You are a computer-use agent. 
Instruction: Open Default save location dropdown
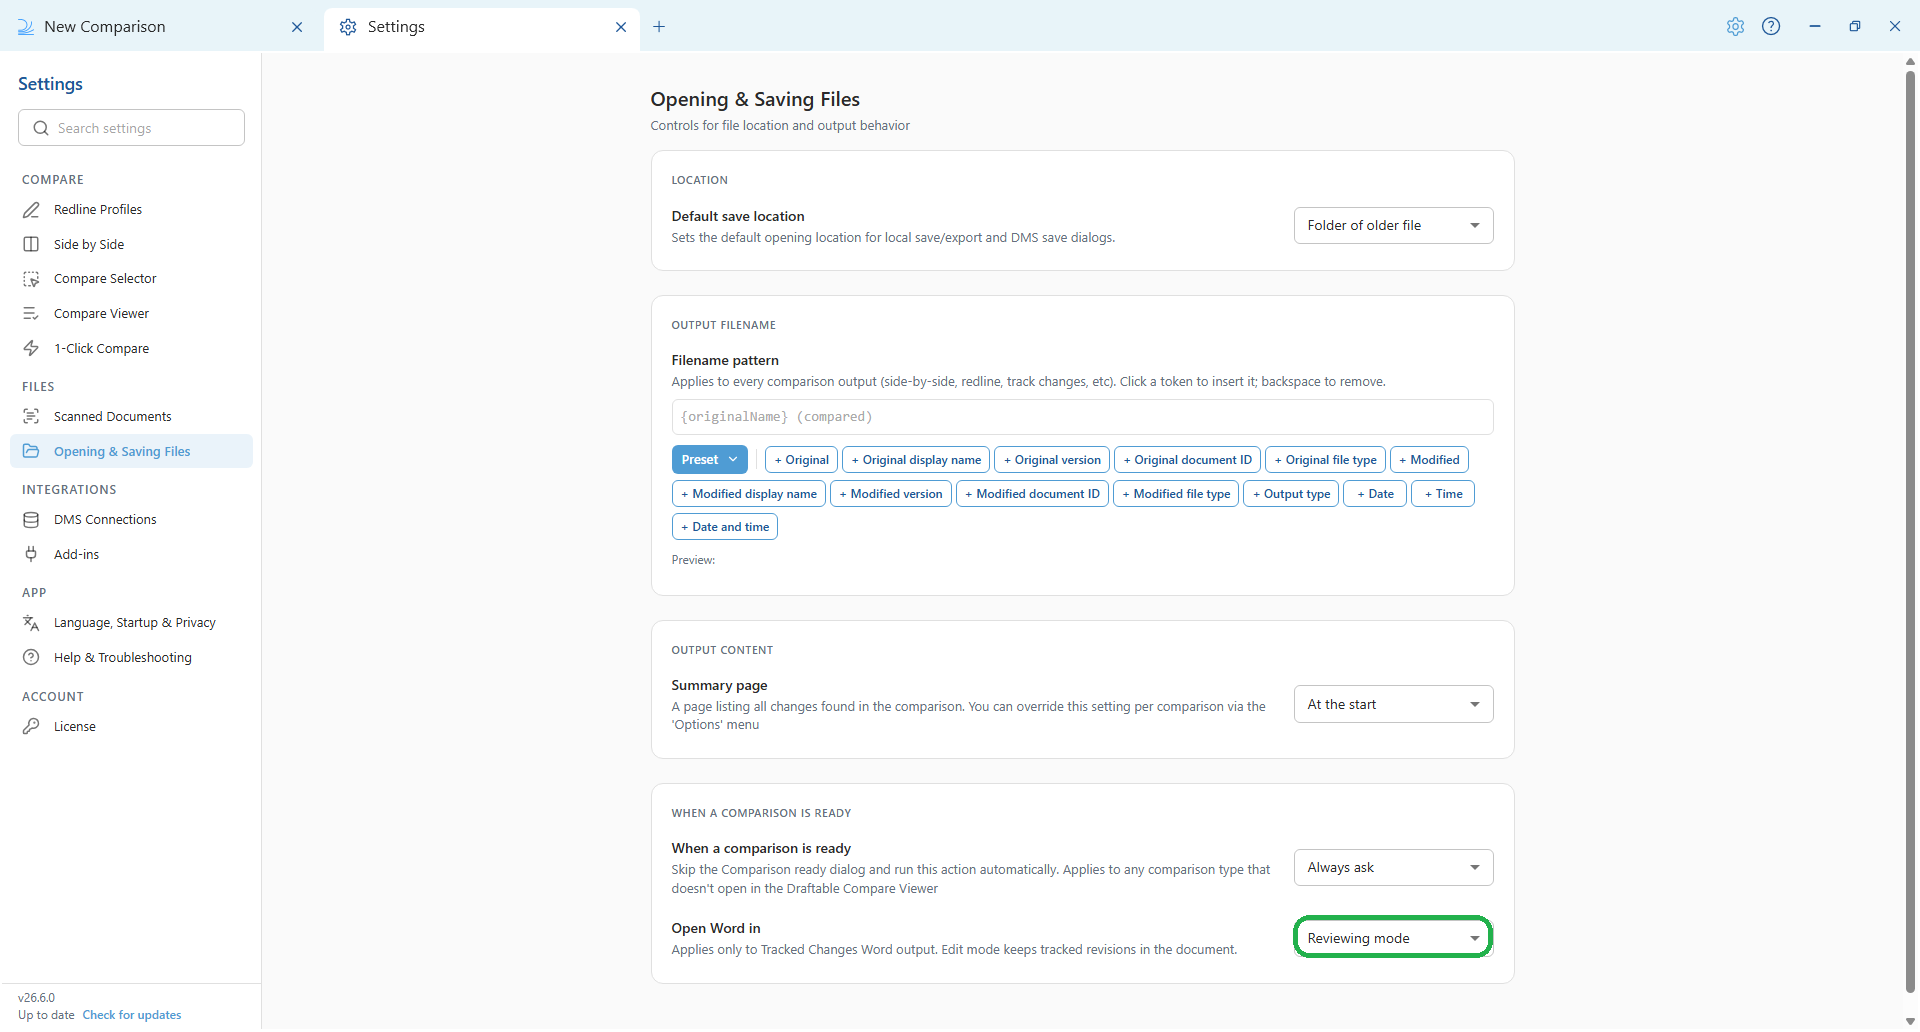click(1393, 226)
